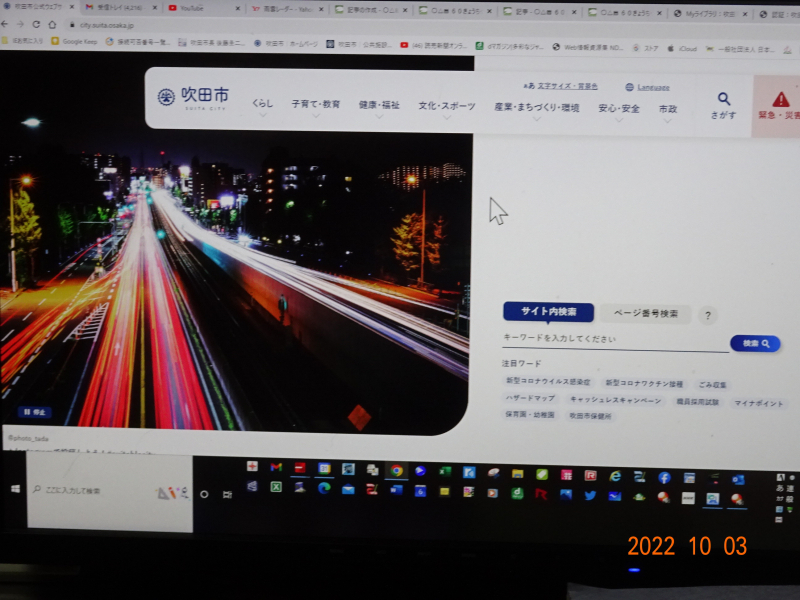The image size is (800, 600).
Task: Open Task View icon on taskbar
Action: 228,494
